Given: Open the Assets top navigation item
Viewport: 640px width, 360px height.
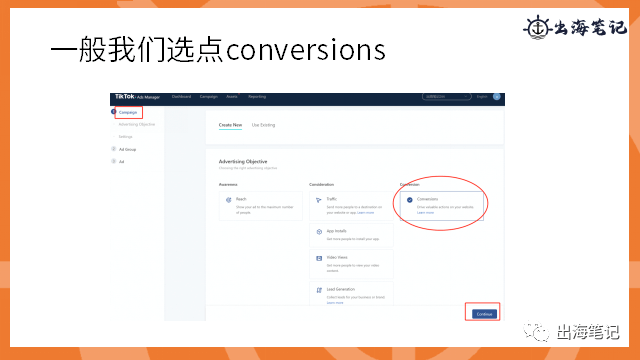Looking at the screenshot, I should coord(232,97).
